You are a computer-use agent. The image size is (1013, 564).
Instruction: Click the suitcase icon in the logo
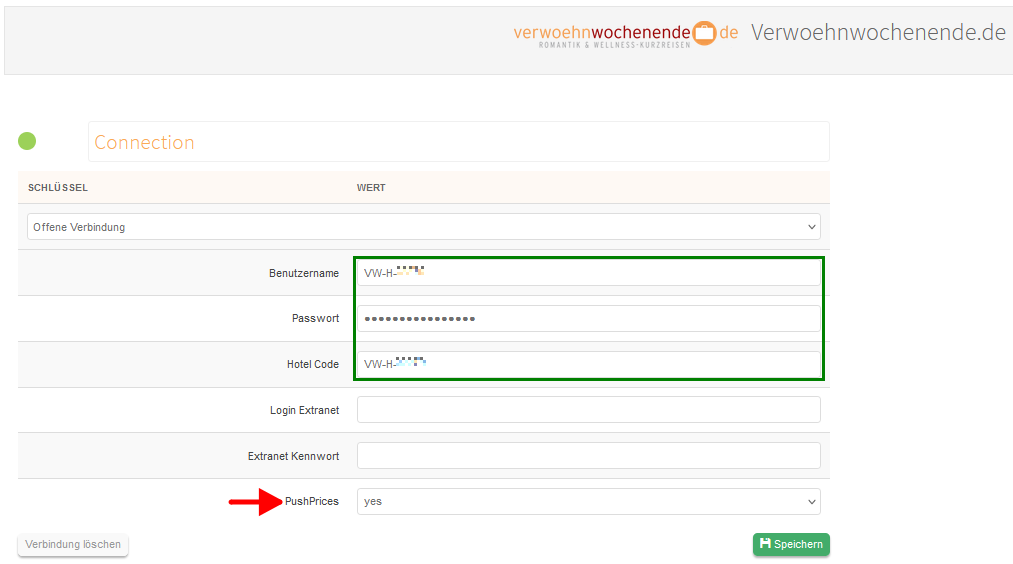[705, 33]
